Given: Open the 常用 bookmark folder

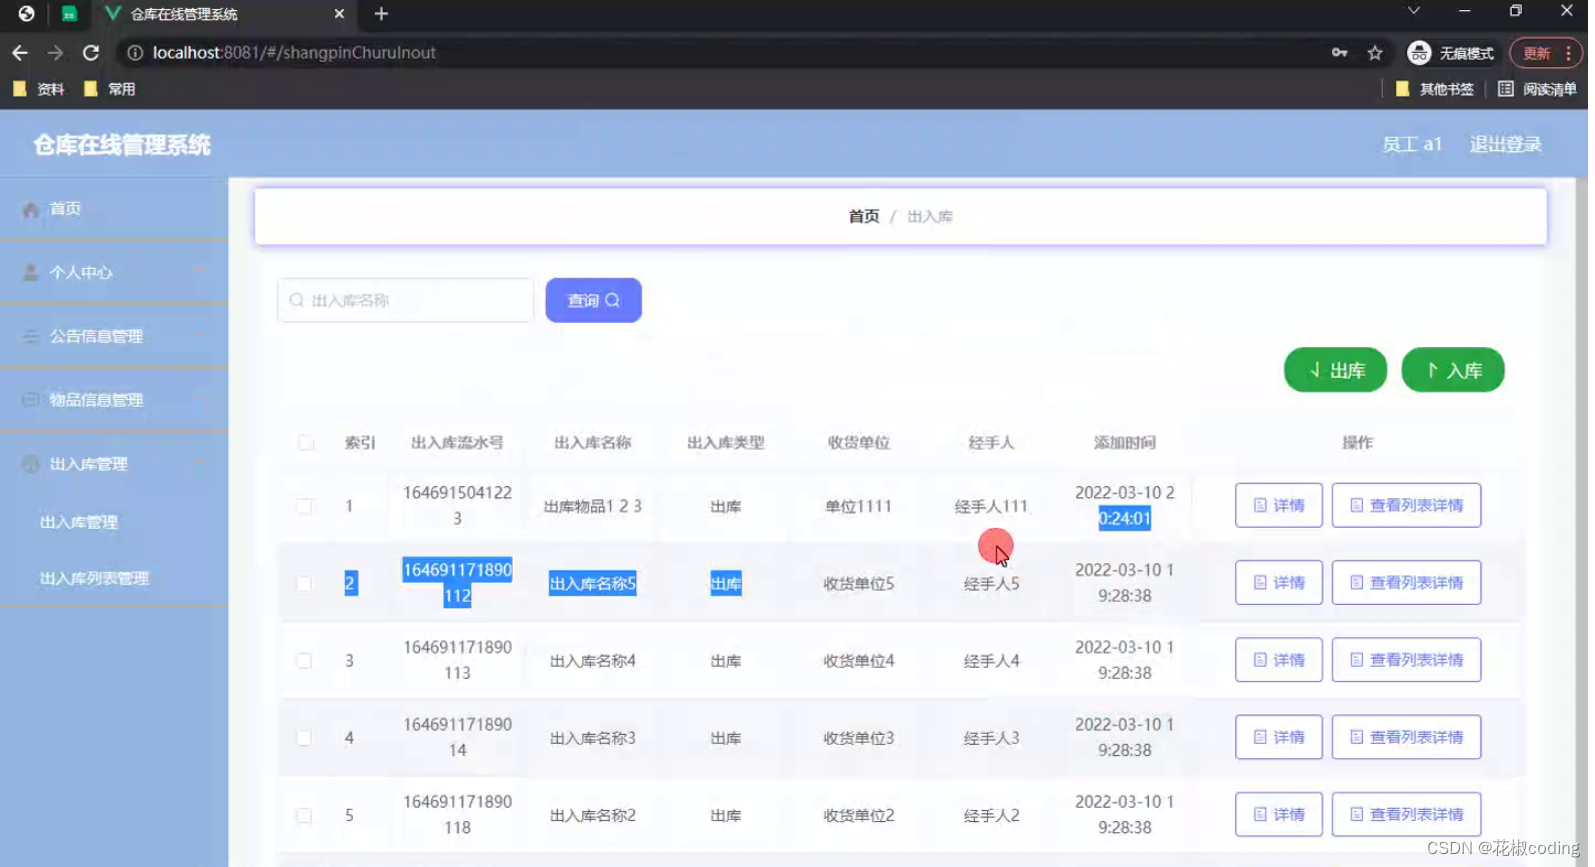Looking at the screenshot, I should (x=110, y=89).
